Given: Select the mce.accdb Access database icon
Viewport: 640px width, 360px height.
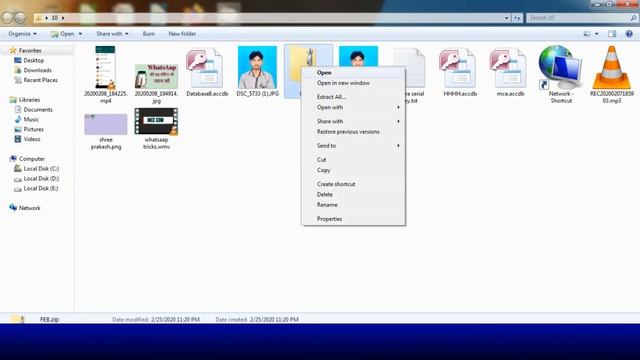Looking at the screenshot, I should (x=509, y=68).
